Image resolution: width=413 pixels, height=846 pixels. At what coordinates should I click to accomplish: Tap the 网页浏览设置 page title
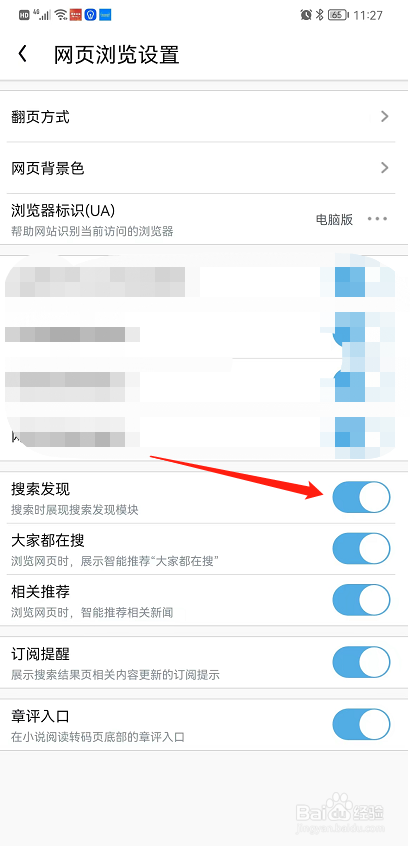point(116,55)
